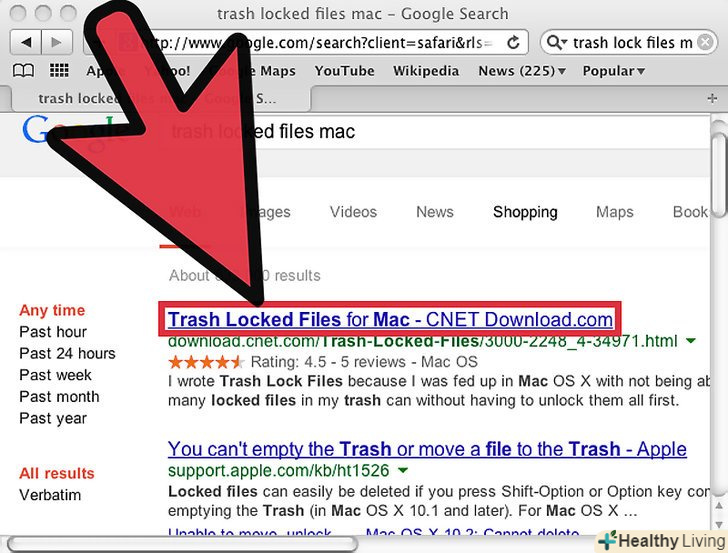Expand green arrow next to support.apple.com URL

[403, 470]
